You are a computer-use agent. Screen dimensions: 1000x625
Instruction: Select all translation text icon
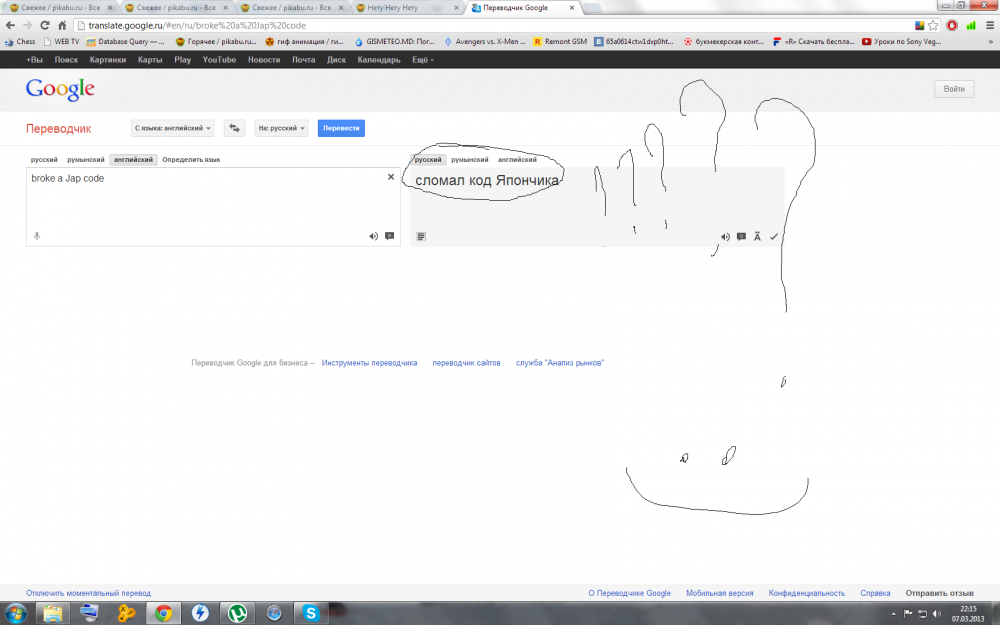pos(421,237)
